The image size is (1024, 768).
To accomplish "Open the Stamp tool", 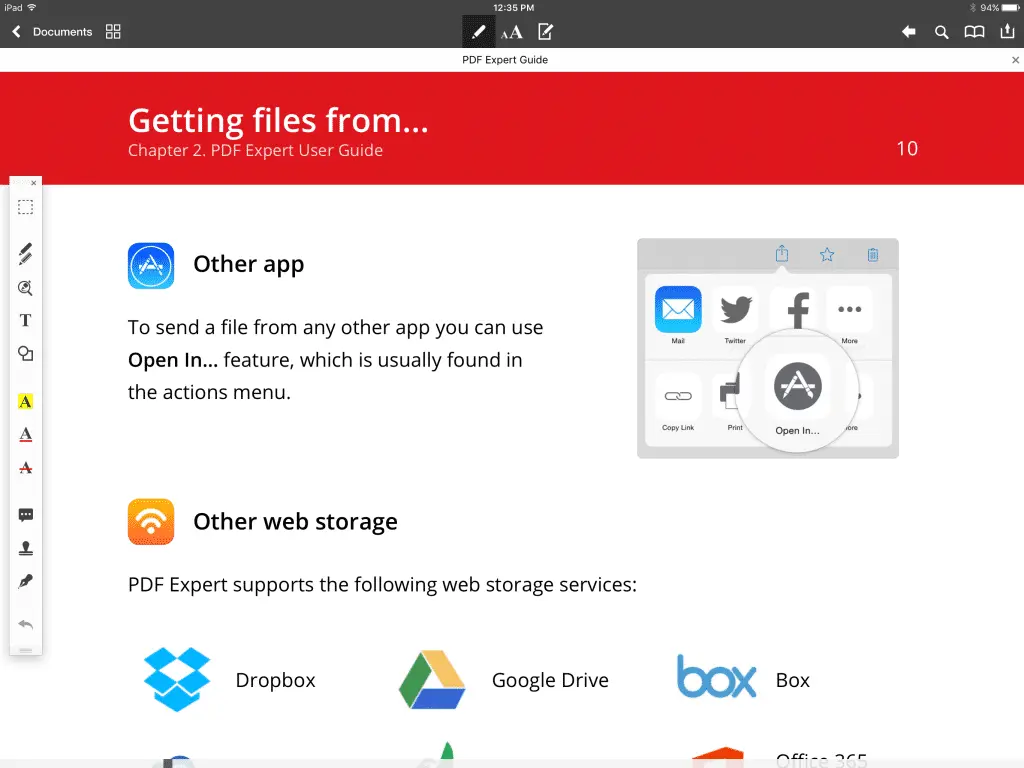I will [x=26, y=548].
